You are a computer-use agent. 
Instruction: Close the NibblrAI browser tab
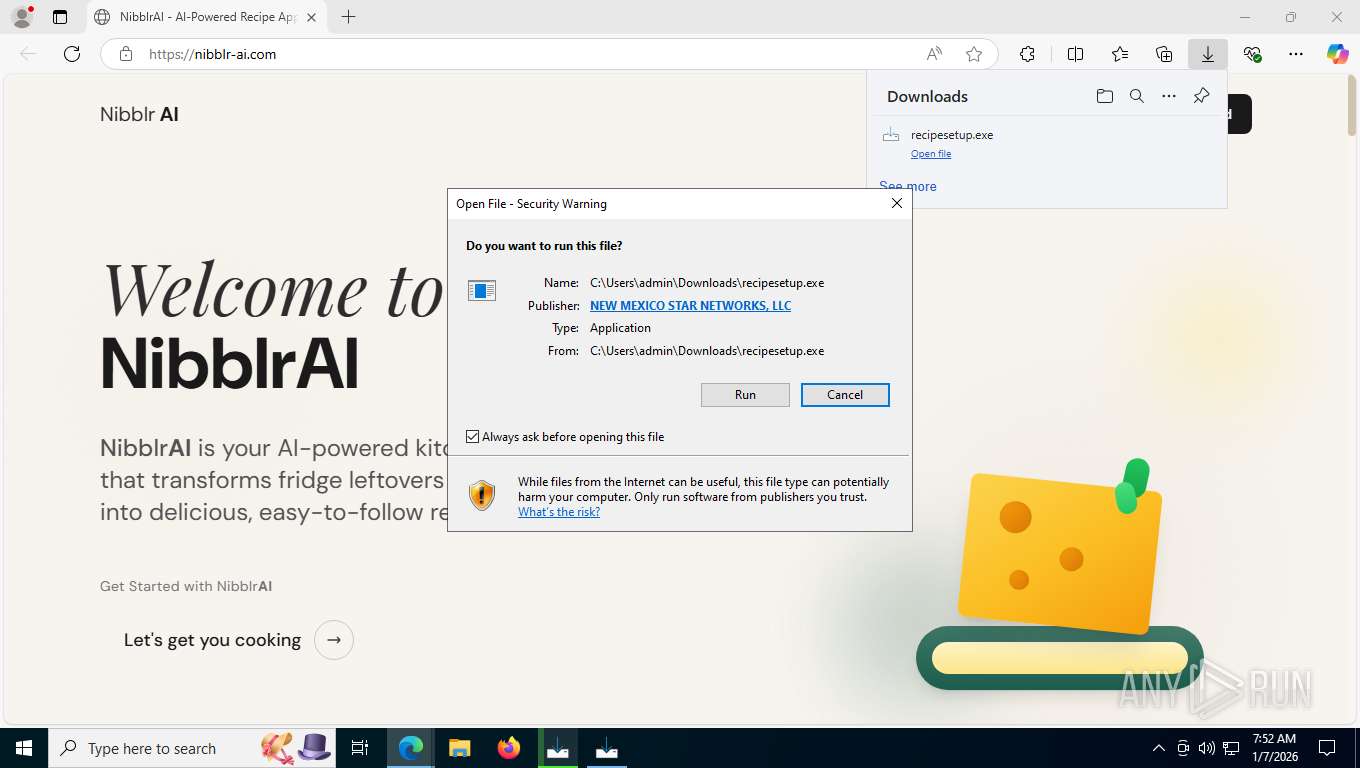tap(311, 17)
